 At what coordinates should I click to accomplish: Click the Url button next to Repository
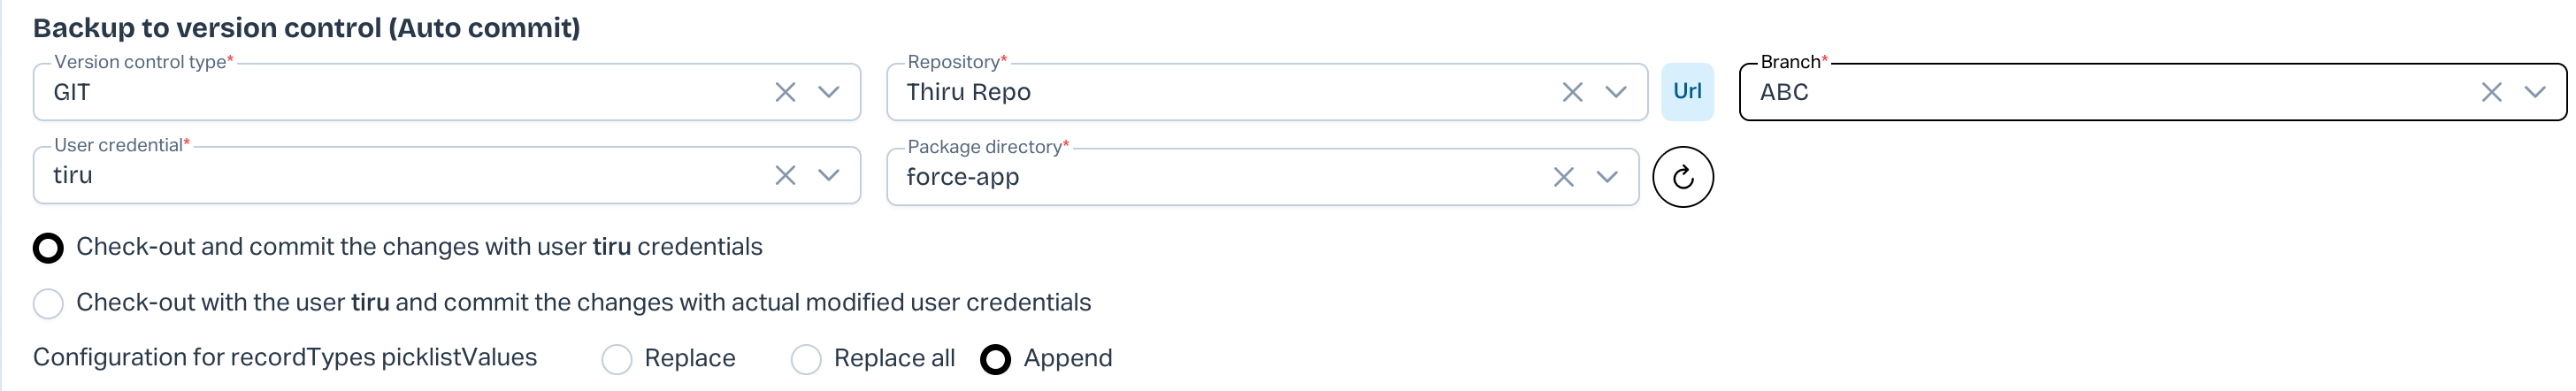click(1687, 92)
